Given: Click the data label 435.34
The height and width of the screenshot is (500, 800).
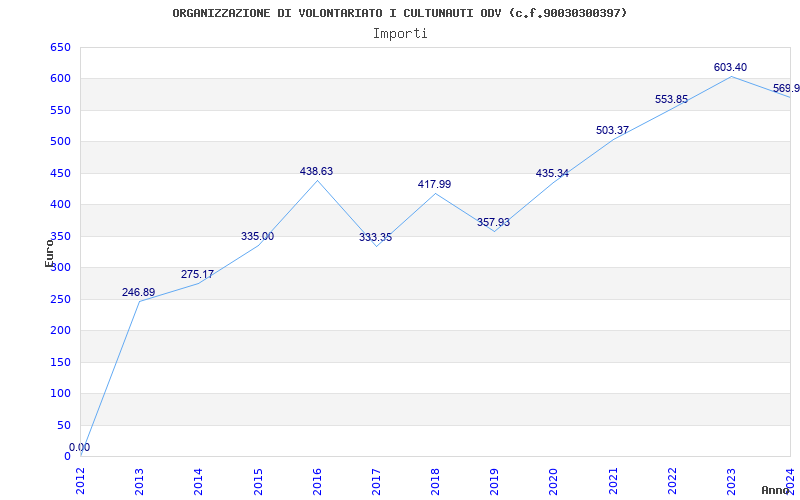Looking at the screenshot, I should (552, 173).
